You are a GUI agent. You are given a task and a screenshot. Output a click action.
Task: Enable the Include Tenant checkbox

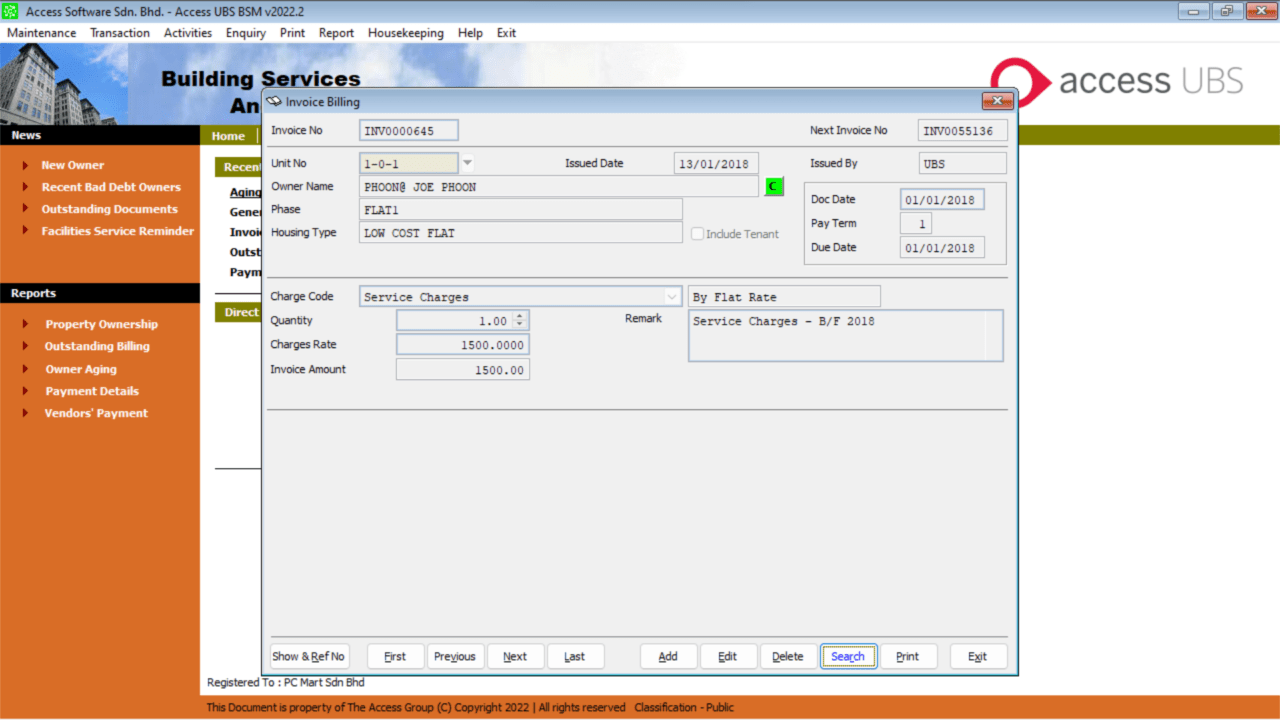click(x=697, y=234)
